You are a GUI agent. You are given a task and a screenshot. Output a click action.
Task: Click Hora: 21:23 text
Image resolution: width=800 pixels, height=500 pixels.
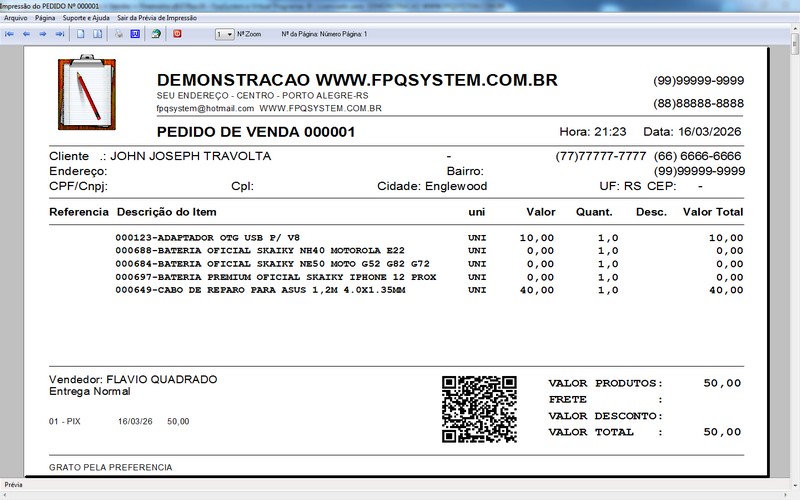click(x=593, y=132)
